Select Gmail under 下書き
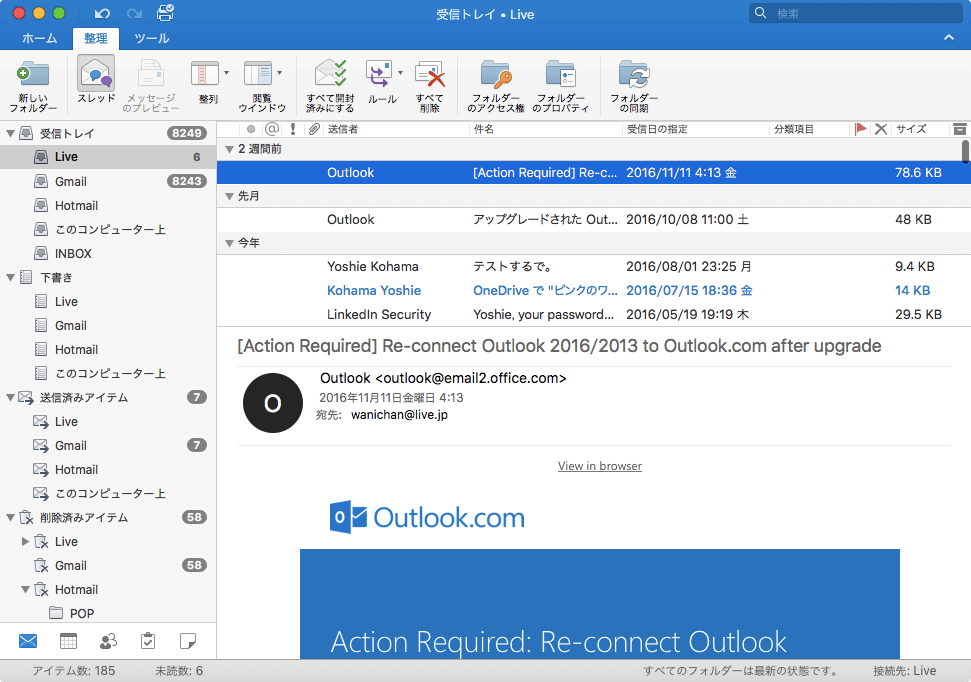The height and width of the screenshot is (682, 971). click(108, 325)
